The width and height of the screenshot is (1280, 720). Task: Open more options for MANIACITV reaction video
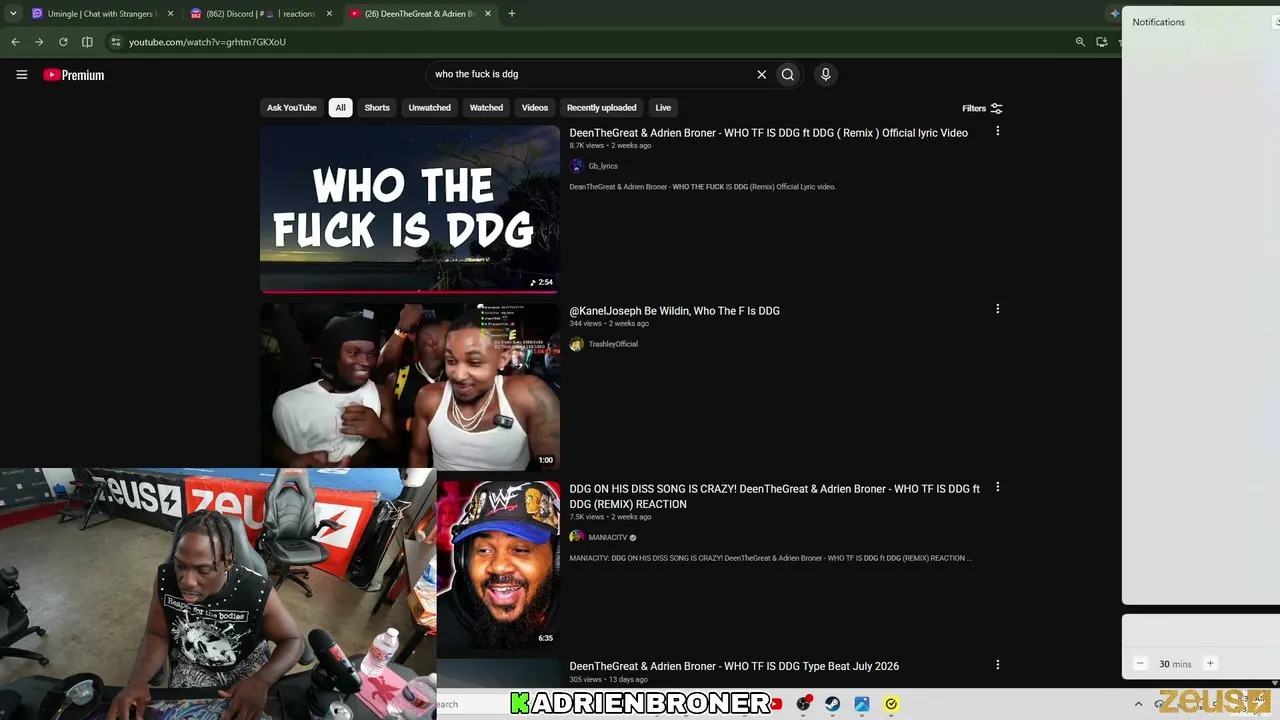pyautogui.click(x=997, y=487)
